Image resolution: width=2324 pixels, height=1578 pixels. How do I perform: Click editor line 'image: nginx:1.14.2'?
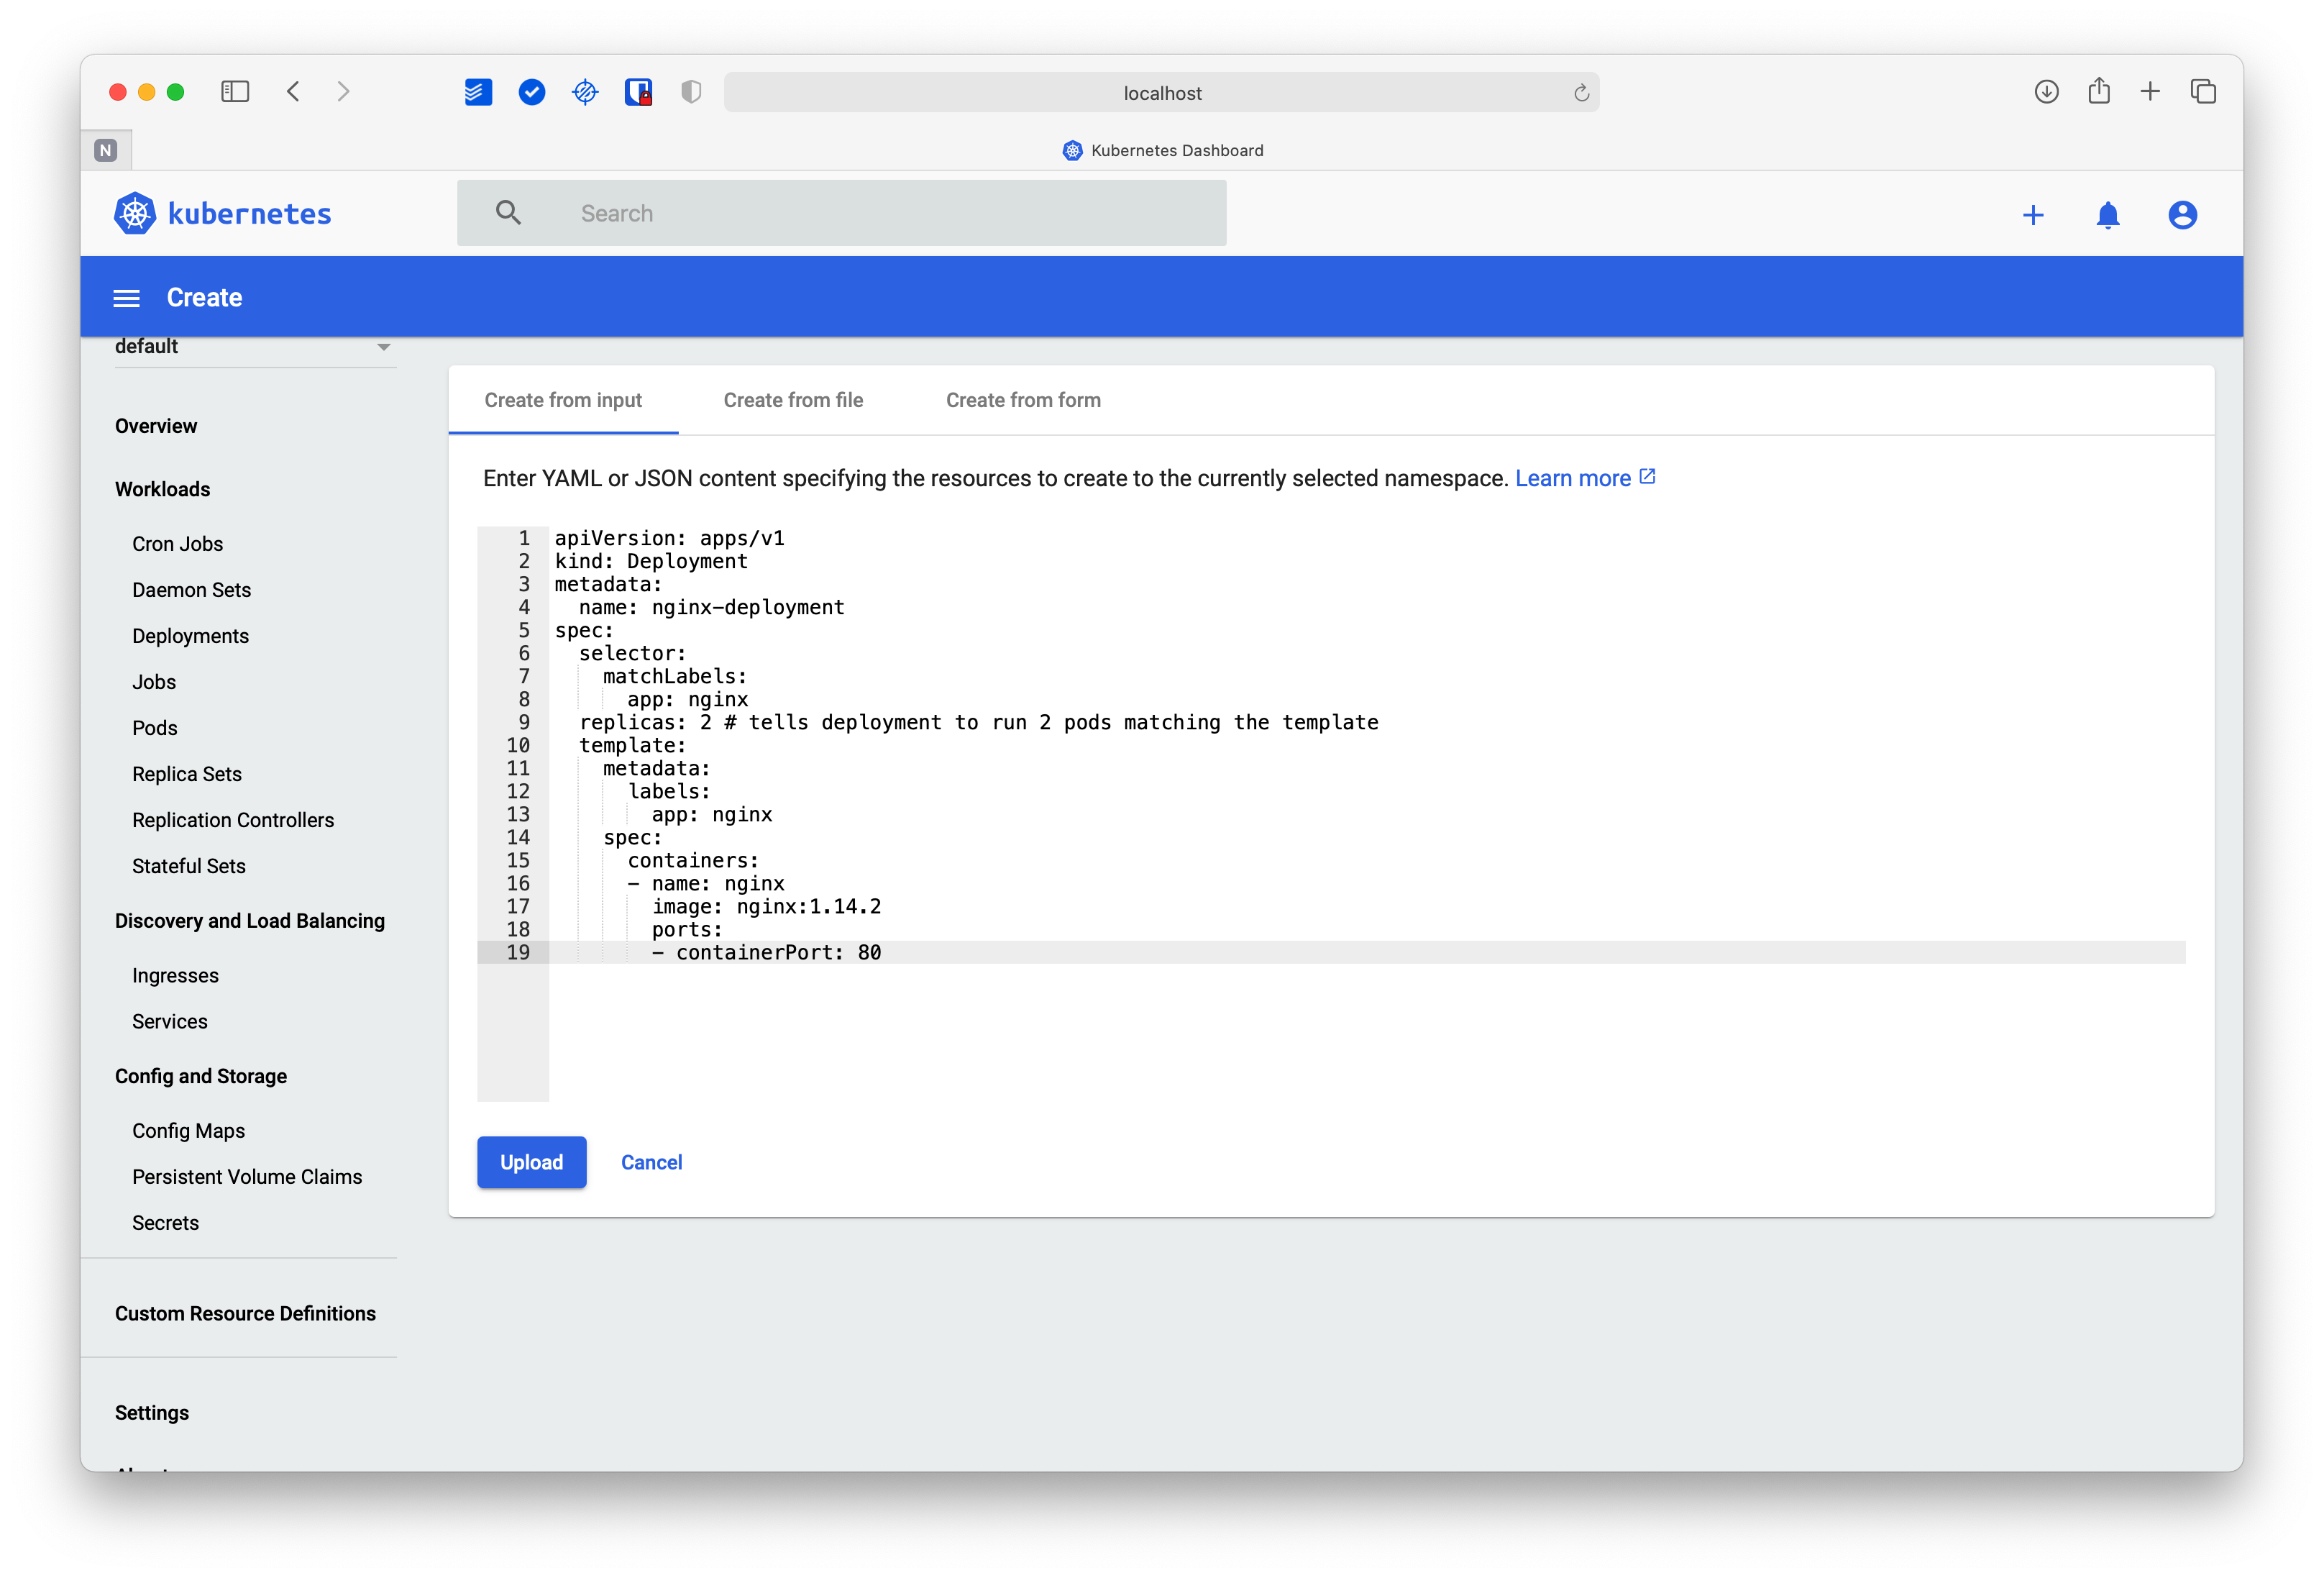click(767, 906)
